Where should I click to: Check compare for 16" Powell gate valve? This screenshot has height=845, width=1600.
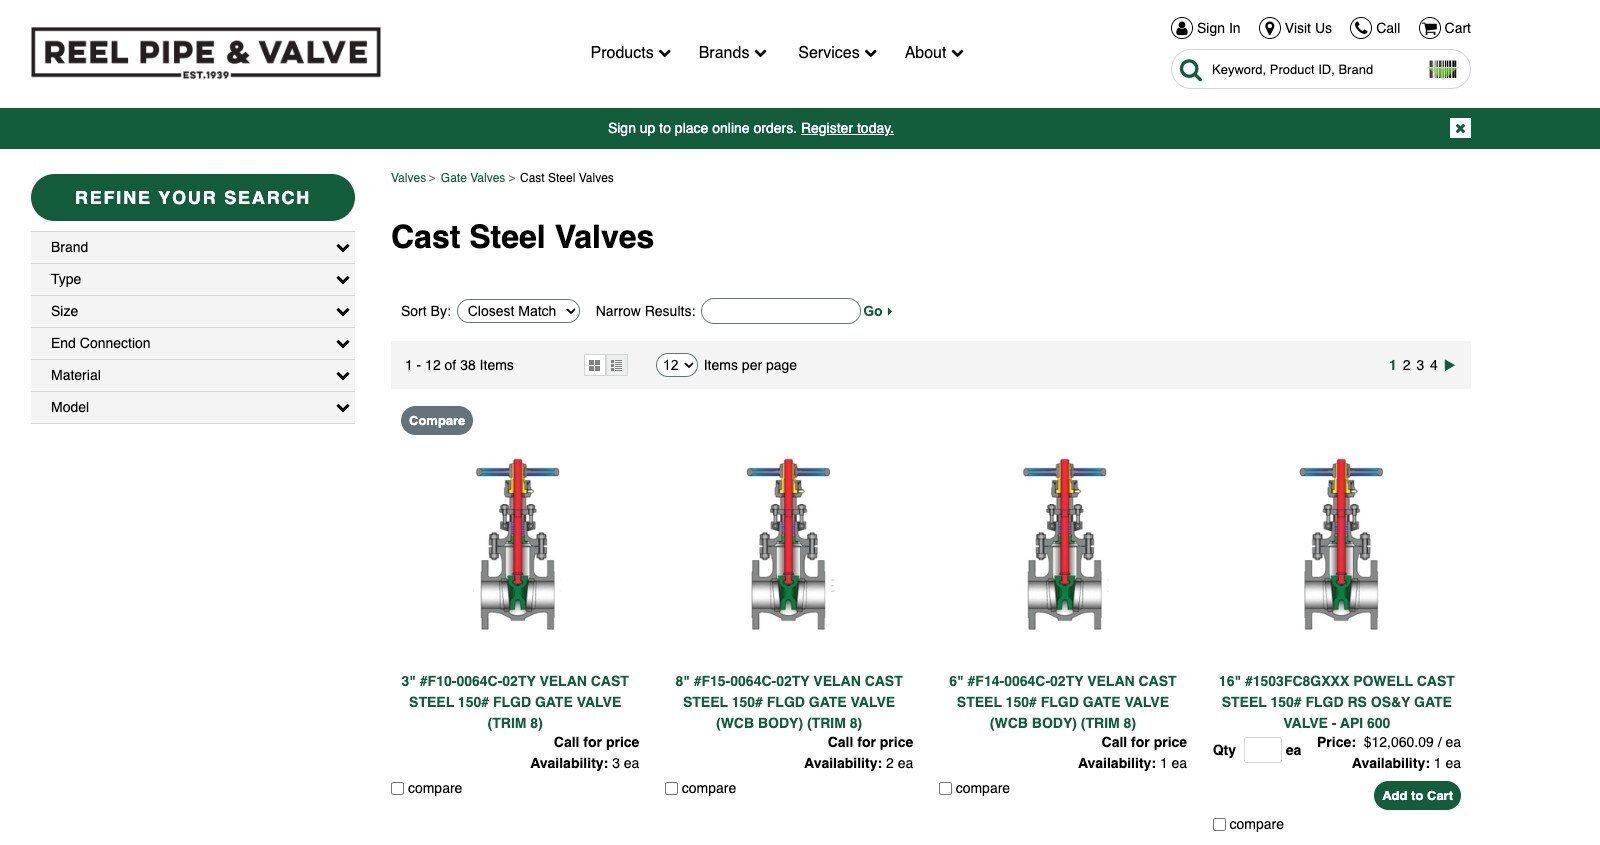click(x=1219, y=824)
